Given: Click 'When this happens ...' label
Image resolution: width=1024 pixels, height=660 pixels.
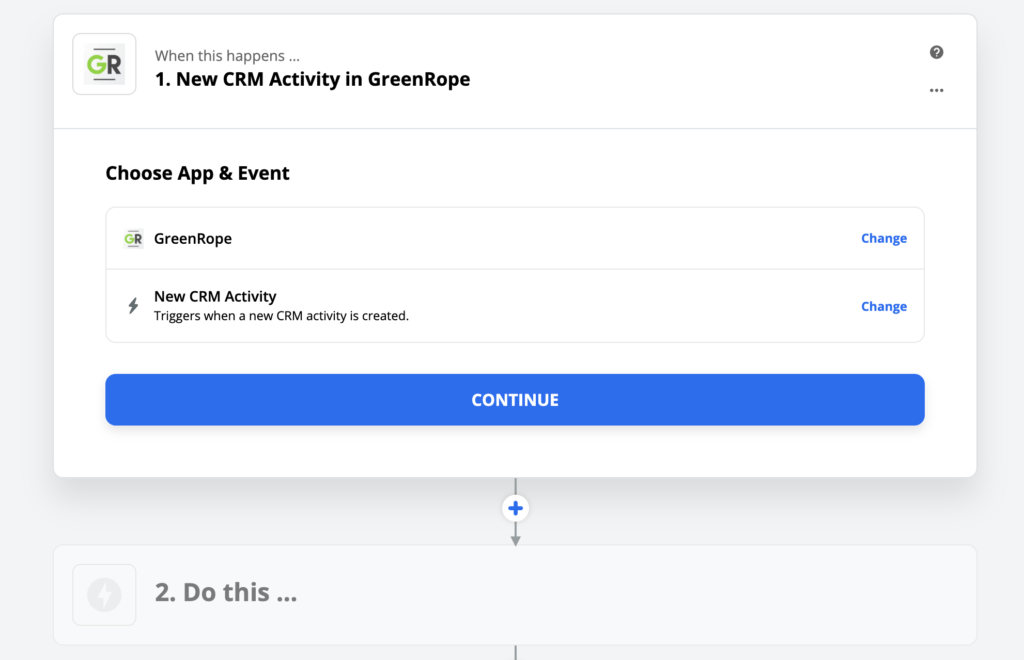Looking at the screenshot, I should 227,55.
